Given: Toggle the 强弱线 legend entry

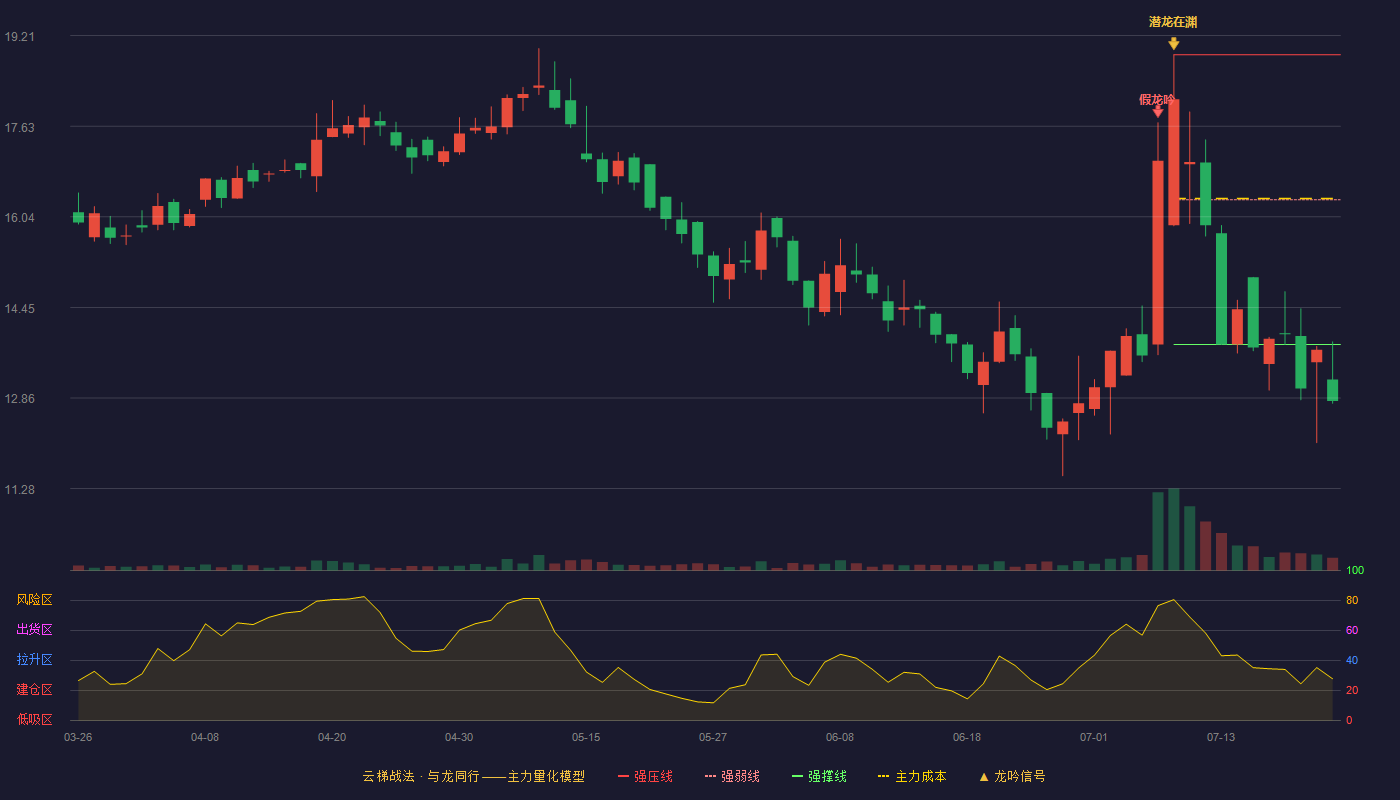Looking at the screenshot, I should click(732, 777).
